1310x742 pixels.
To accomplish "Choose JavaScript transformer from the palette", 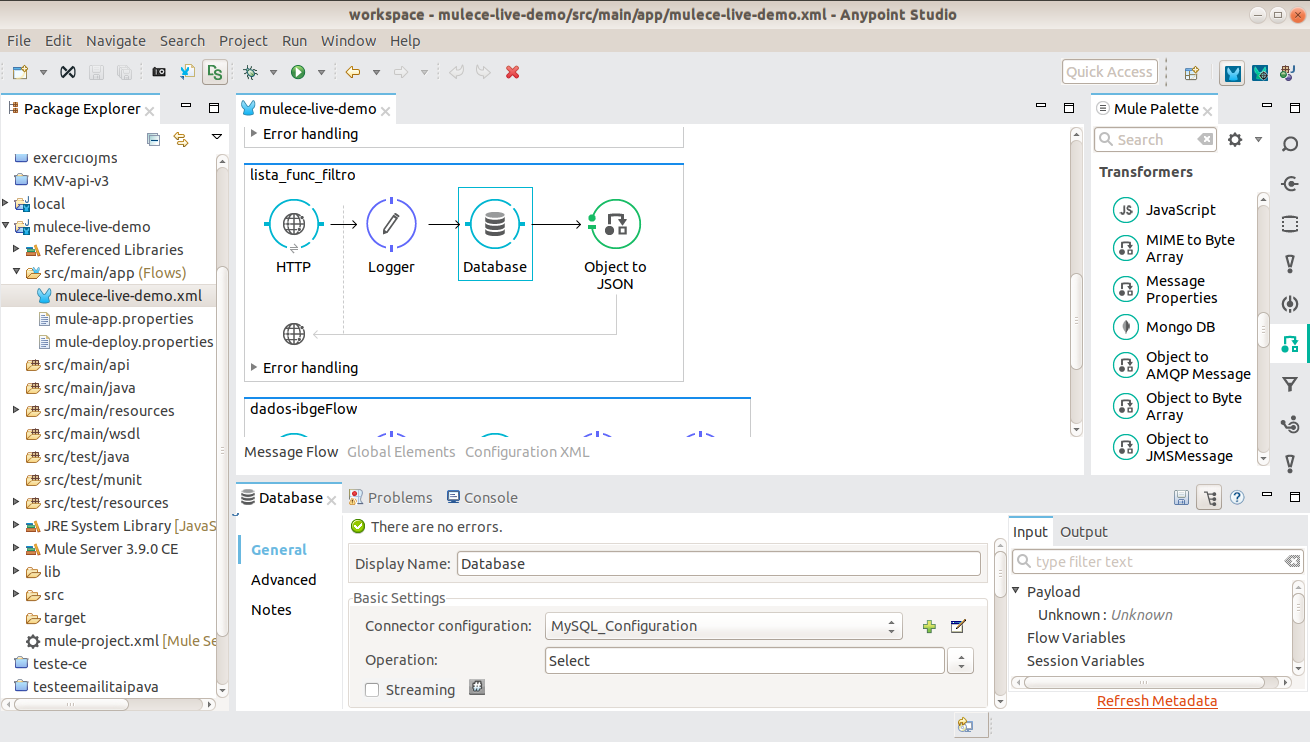I will pos(1180,210).
